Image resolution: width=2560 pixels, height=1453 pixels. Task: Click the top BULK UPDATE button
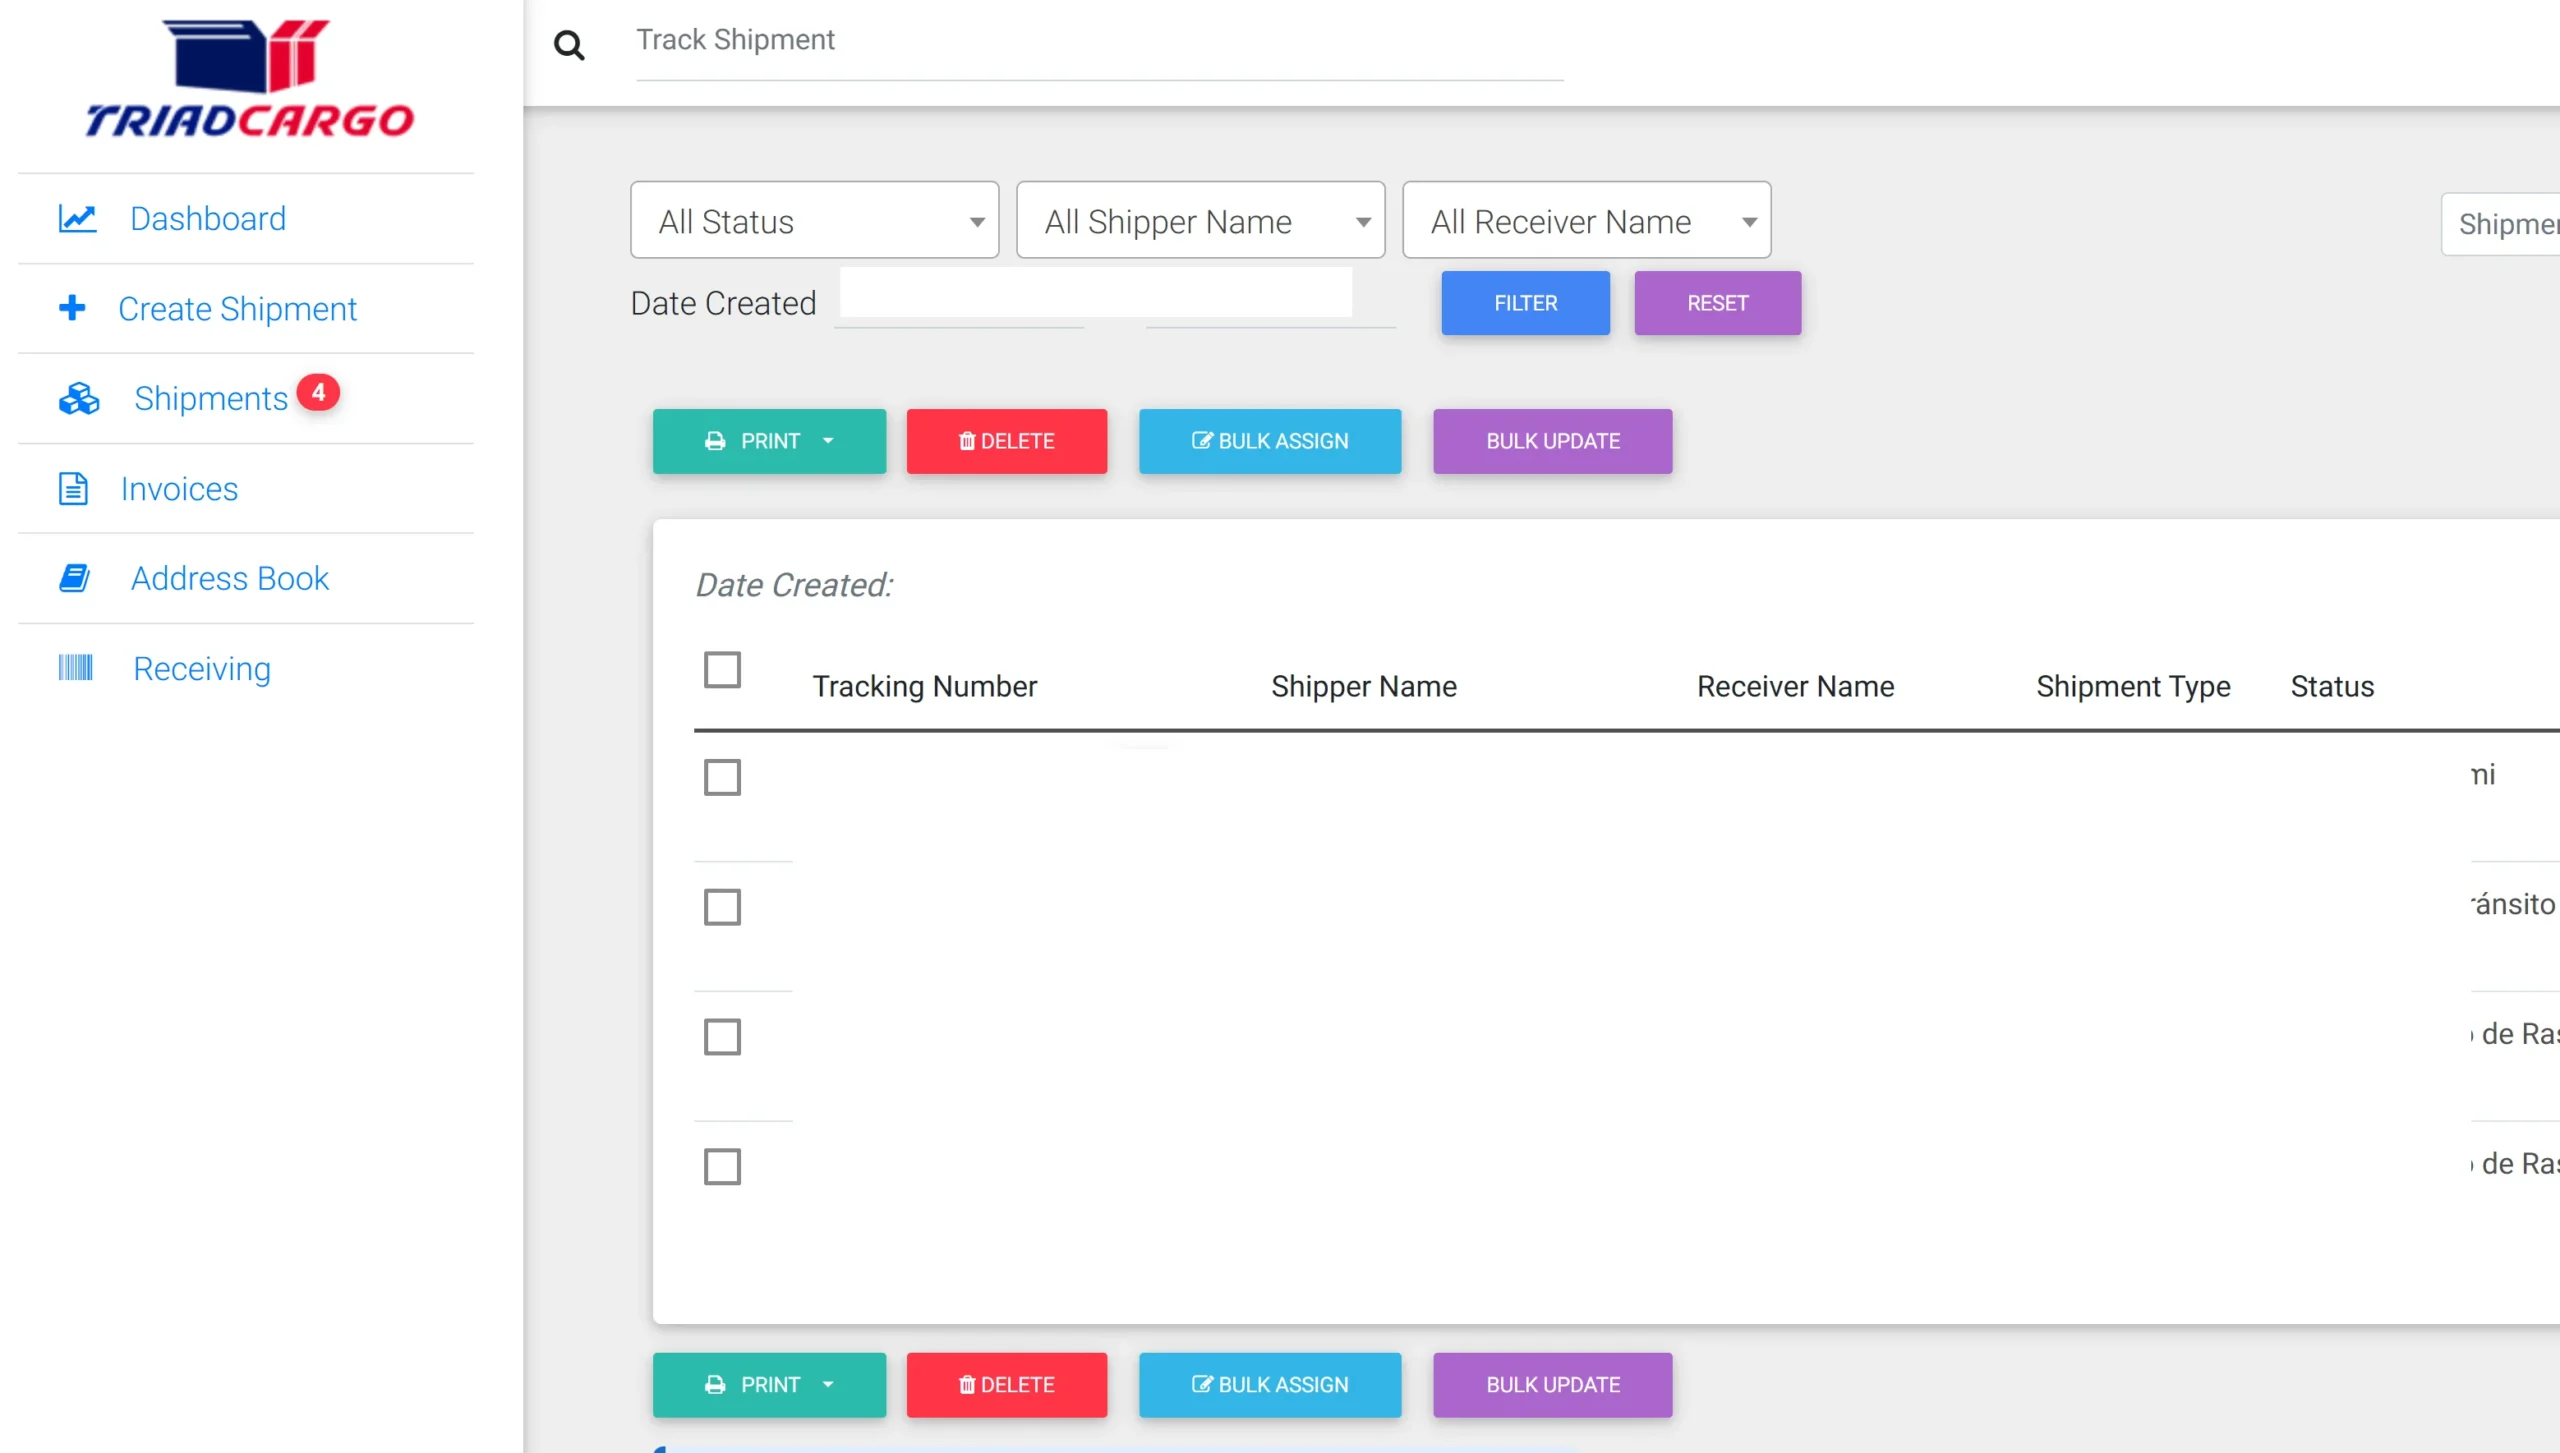(1552, 441)
